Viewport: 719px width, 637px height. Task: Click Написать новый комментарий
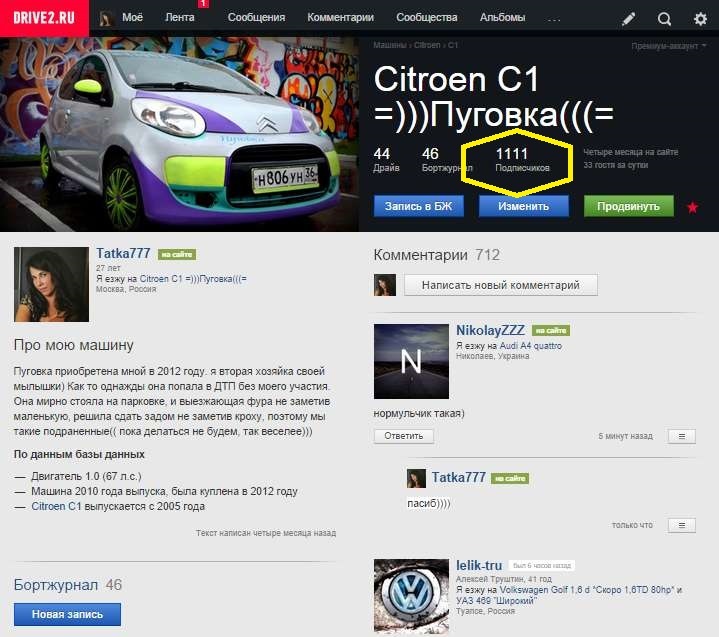pos(501,285)
